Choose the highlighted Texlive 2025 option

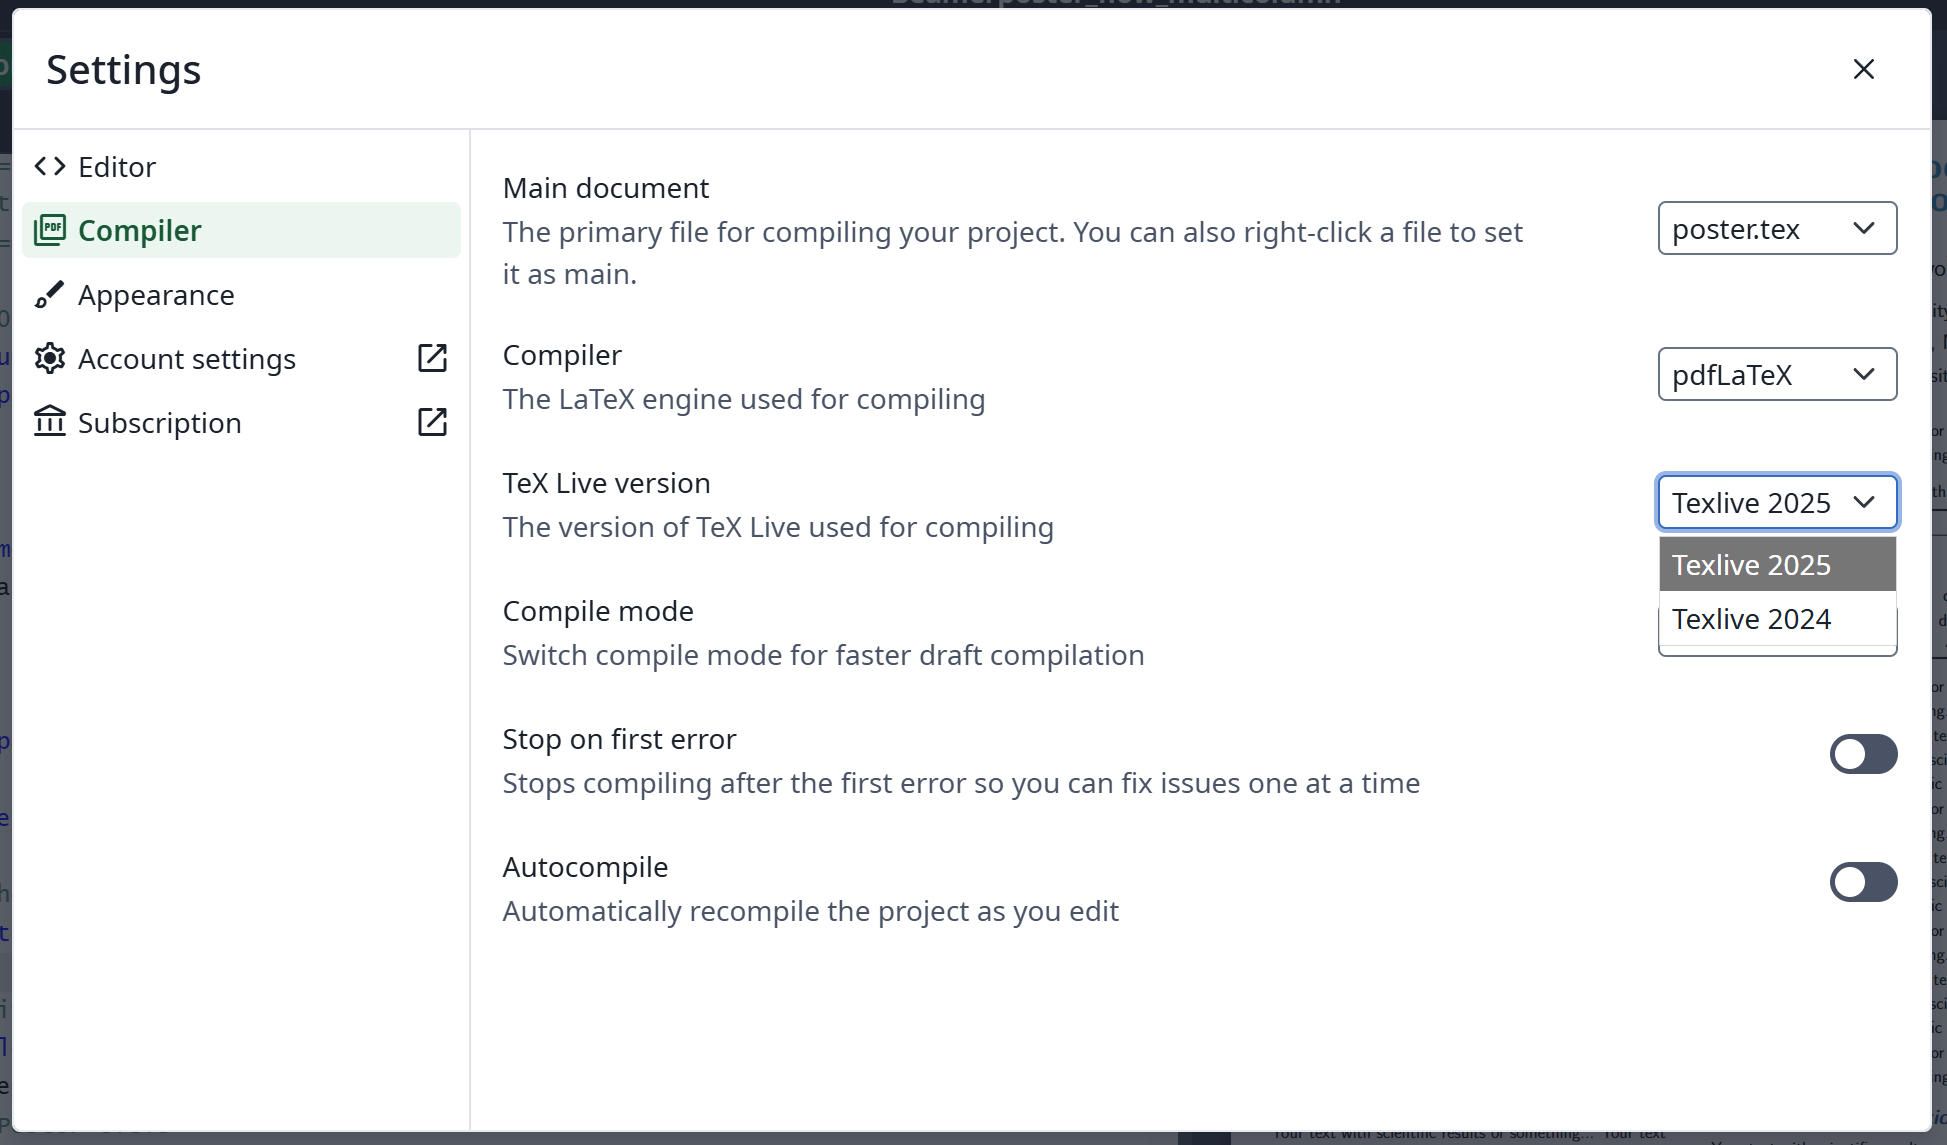(x=1752, y=565)
